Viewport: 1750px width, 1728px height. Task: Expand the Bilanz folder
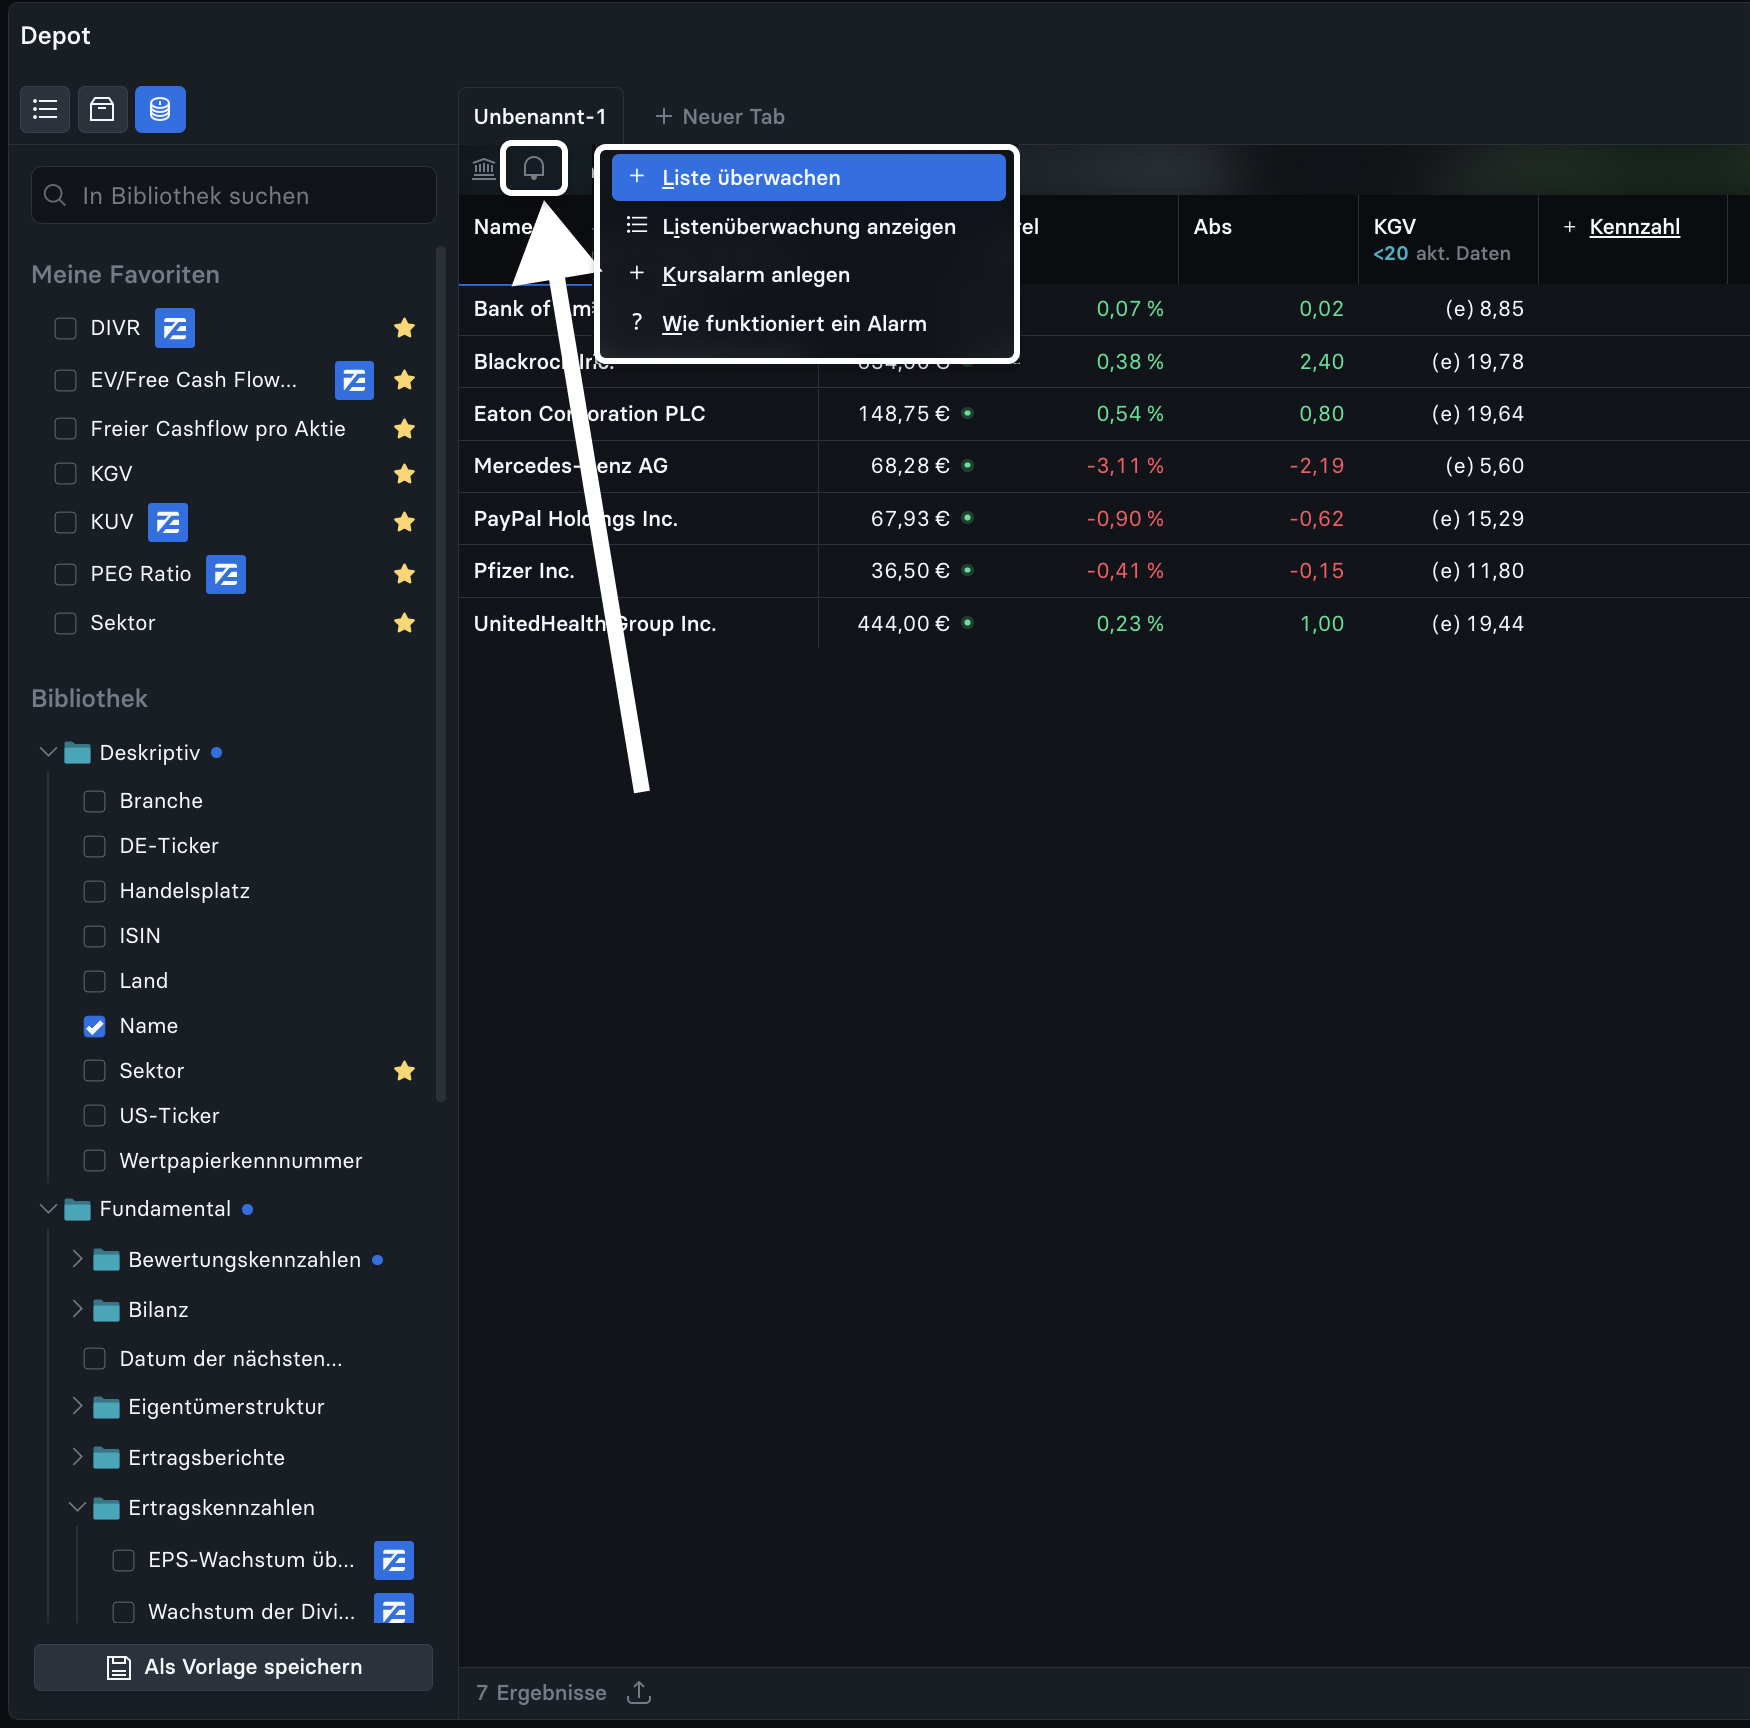[x=77, y=1309]
